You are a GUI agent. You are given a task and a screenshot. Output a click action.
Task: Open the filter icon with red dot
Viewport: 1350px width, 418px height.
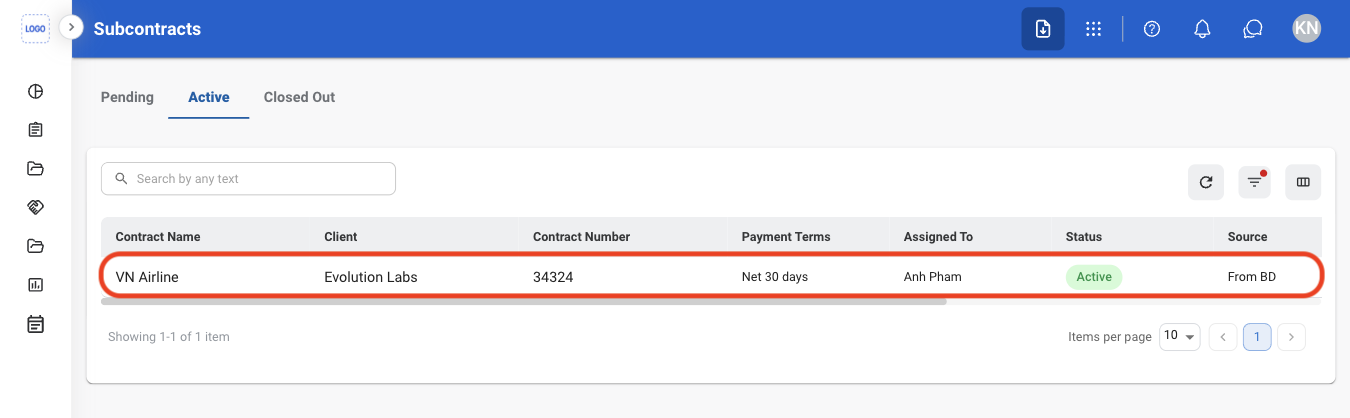coord(1254,182)
